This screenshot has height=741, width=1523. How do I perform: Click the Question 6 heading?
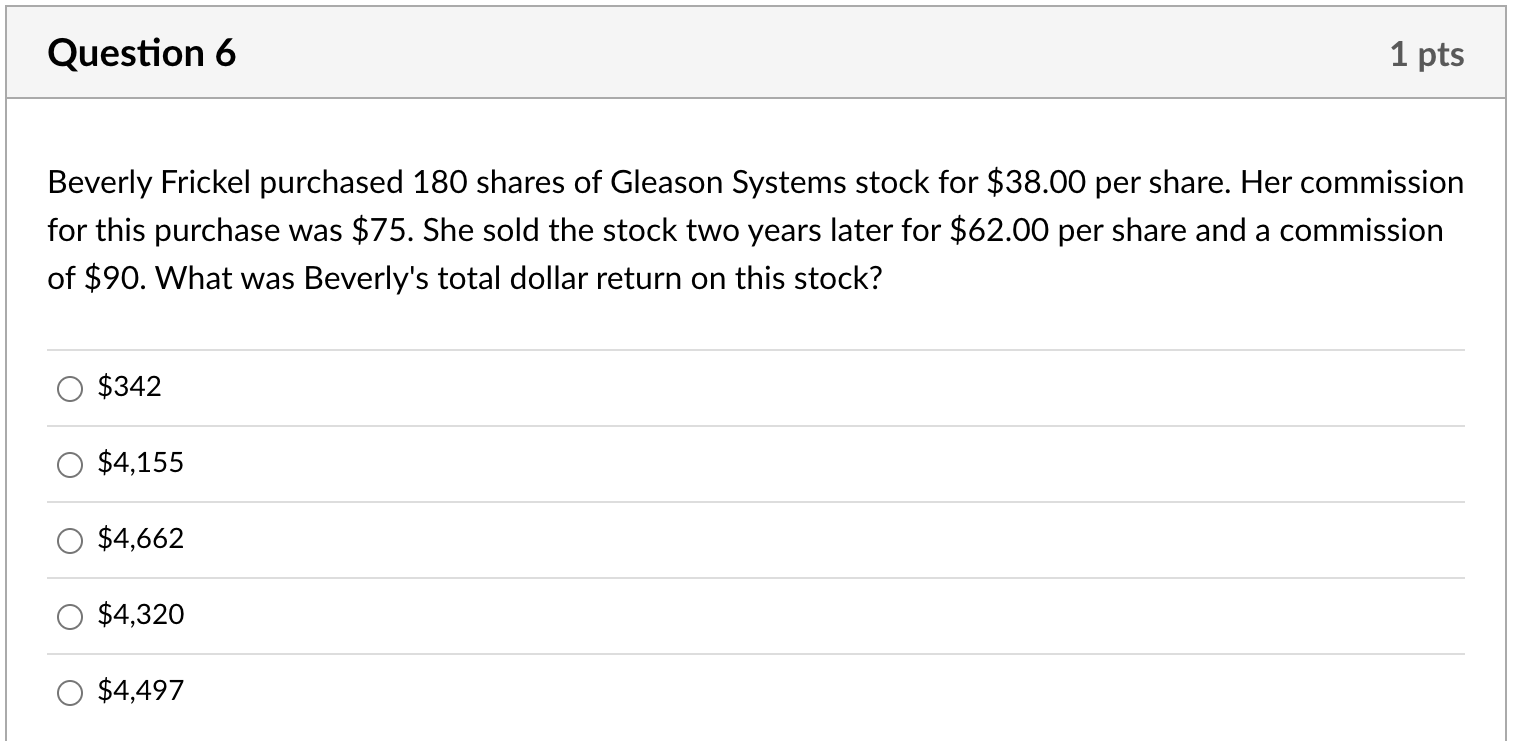click(x=141, y=53)
